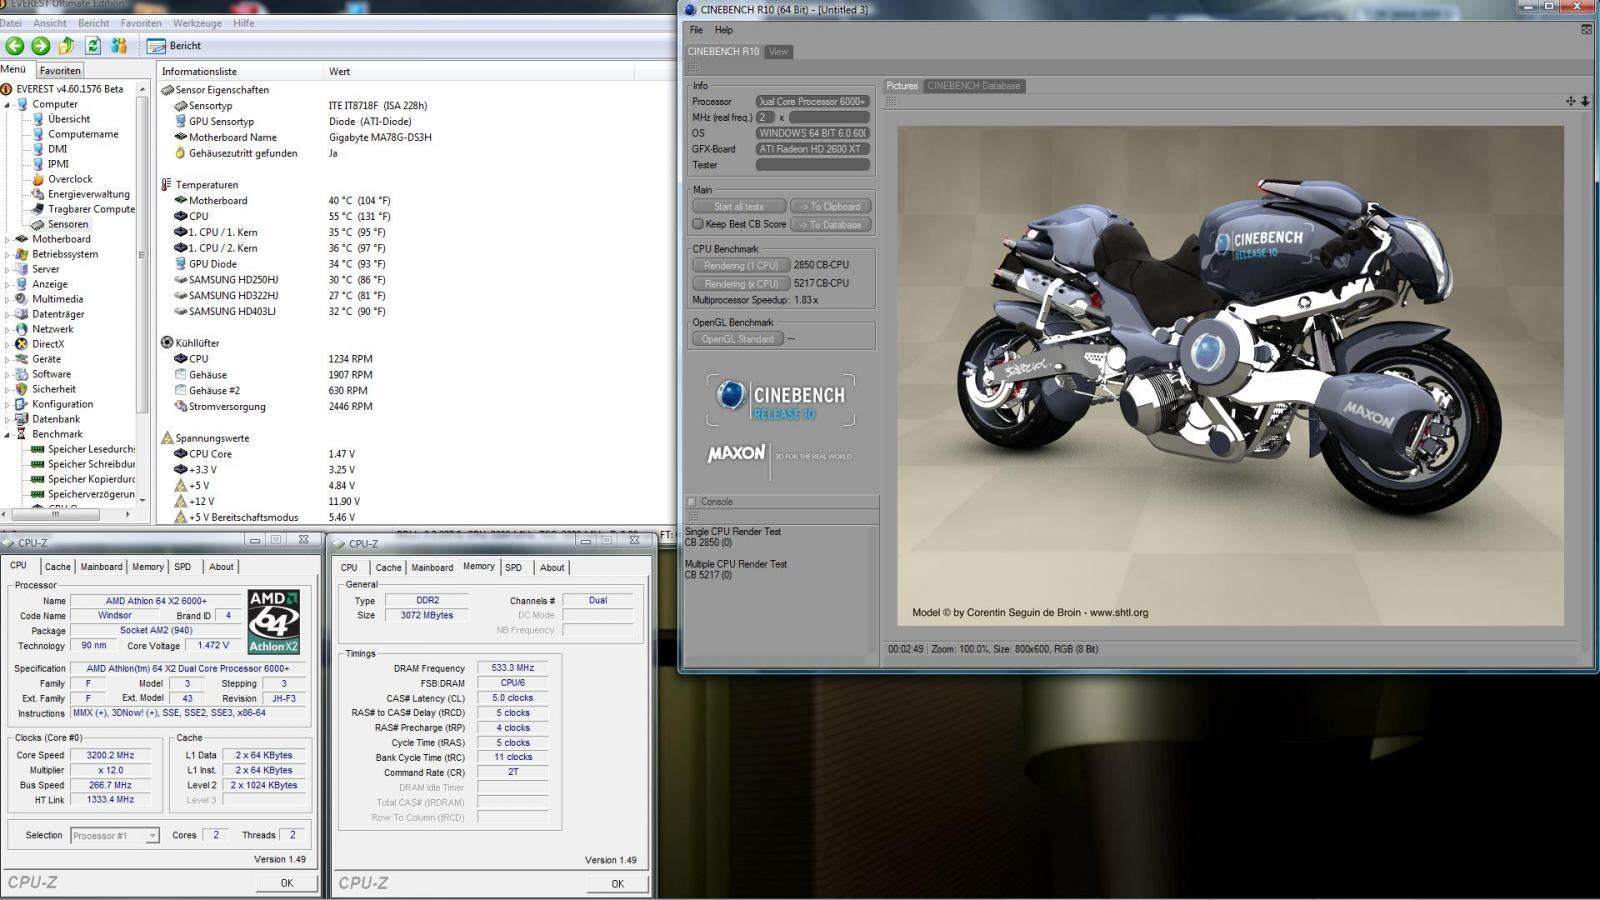1600x900 pixels.
Task: Open the Hilfe menu in EVEREST
Action: [x=244, y=23]
